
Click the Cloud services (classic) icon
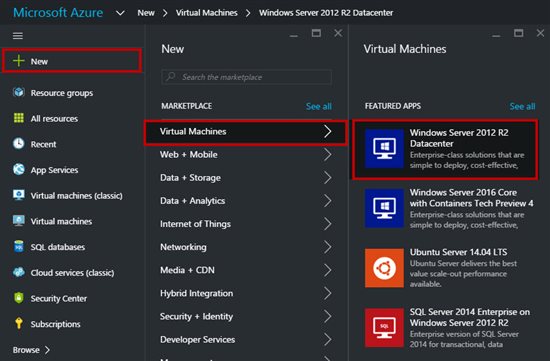pos(19,272)
